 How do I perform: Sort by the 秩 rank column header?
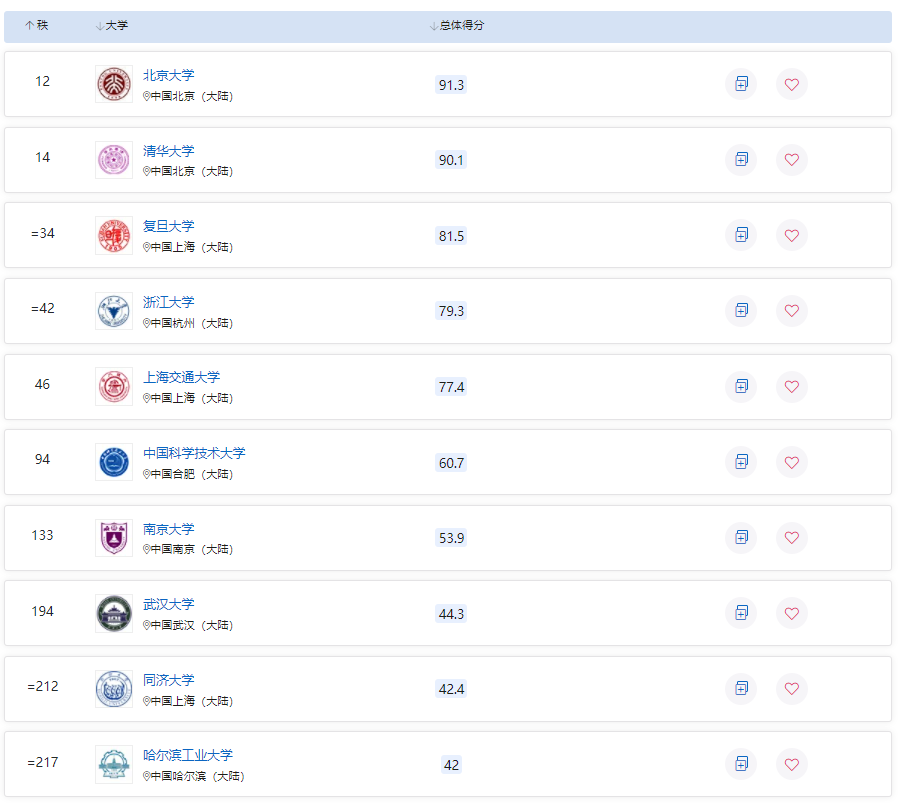tap(37, 25)
